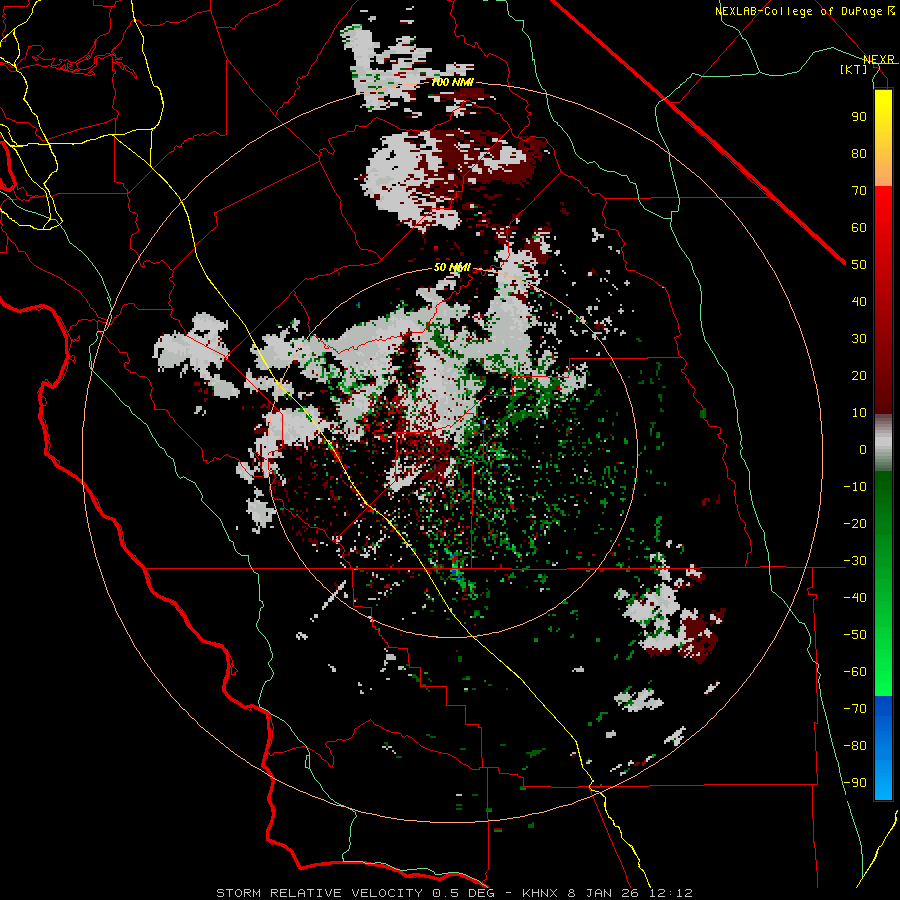Click the 70 value on velocity scale
Image resolution: width=900 pixels, height=900 pixels.
tap(859, 191)
